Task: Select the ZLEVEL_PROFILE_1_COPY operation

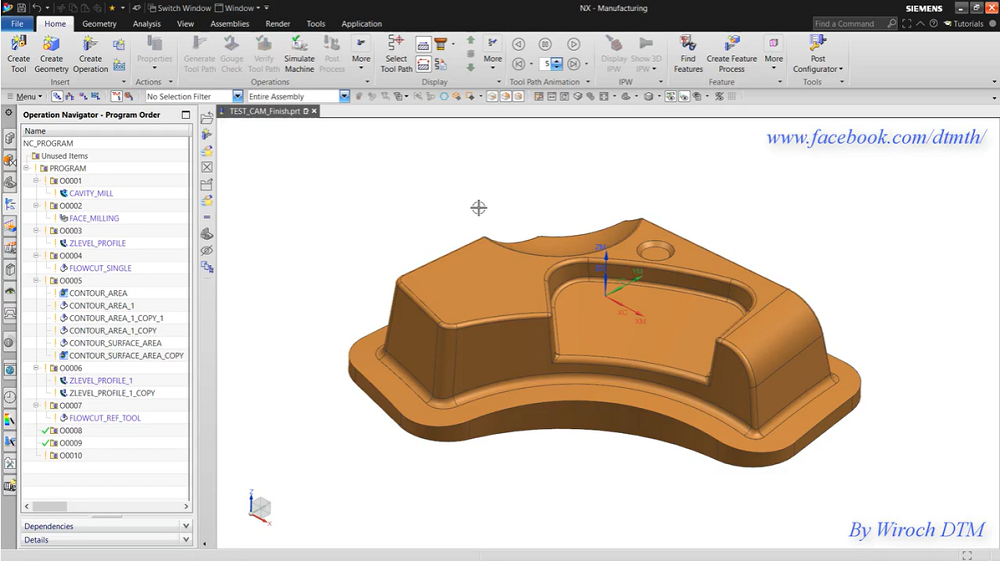Action: click(112, 393)
